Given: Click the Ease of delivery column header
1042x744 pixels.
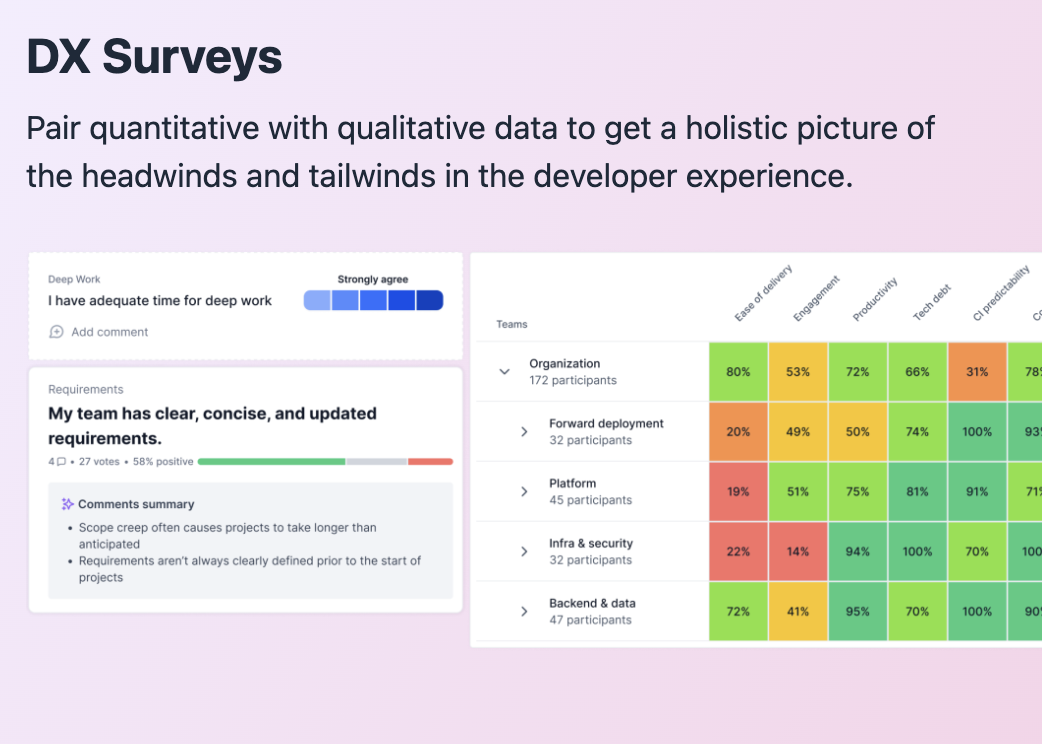Looking at the screenshot, I should coord(762,293).
